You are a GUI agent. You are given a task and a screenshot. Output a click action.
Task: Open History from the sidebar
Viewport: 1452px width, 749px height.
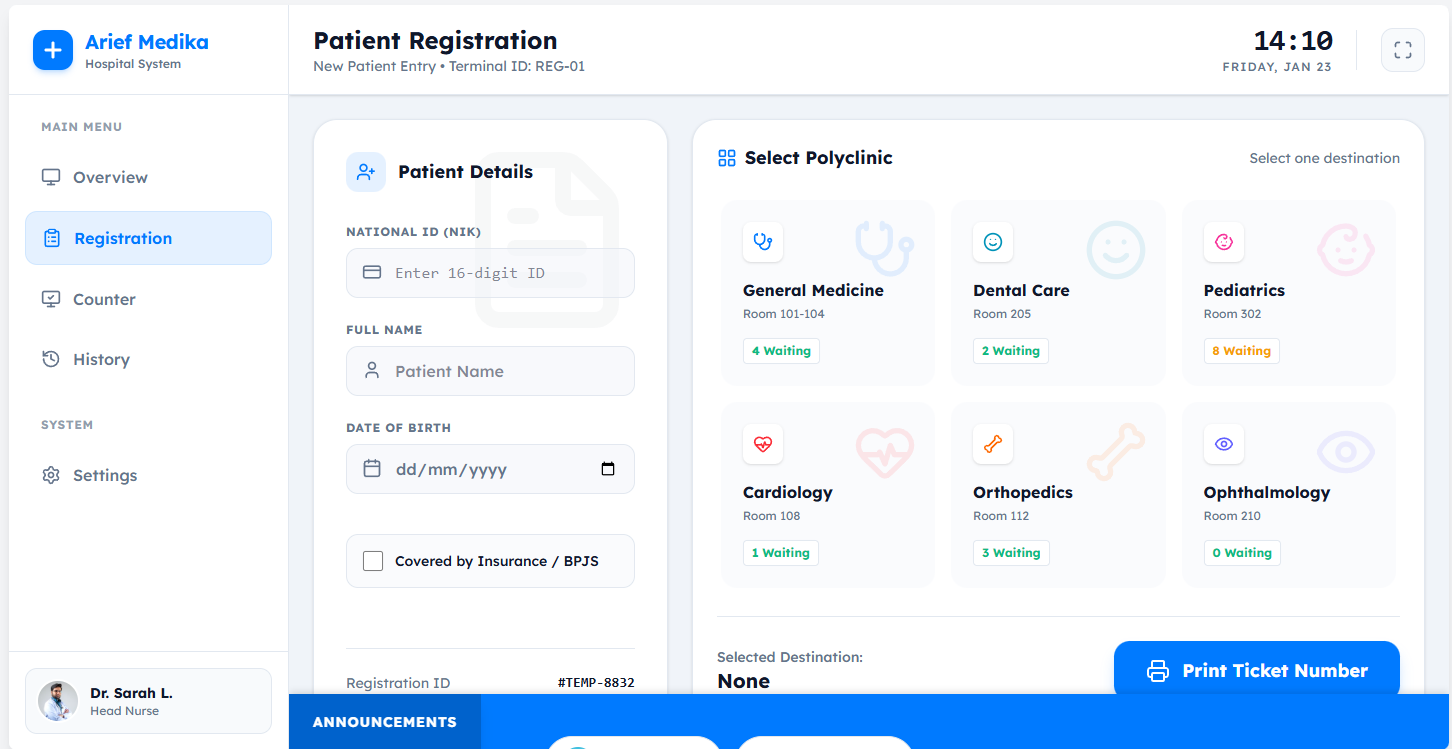click(101, 359)
